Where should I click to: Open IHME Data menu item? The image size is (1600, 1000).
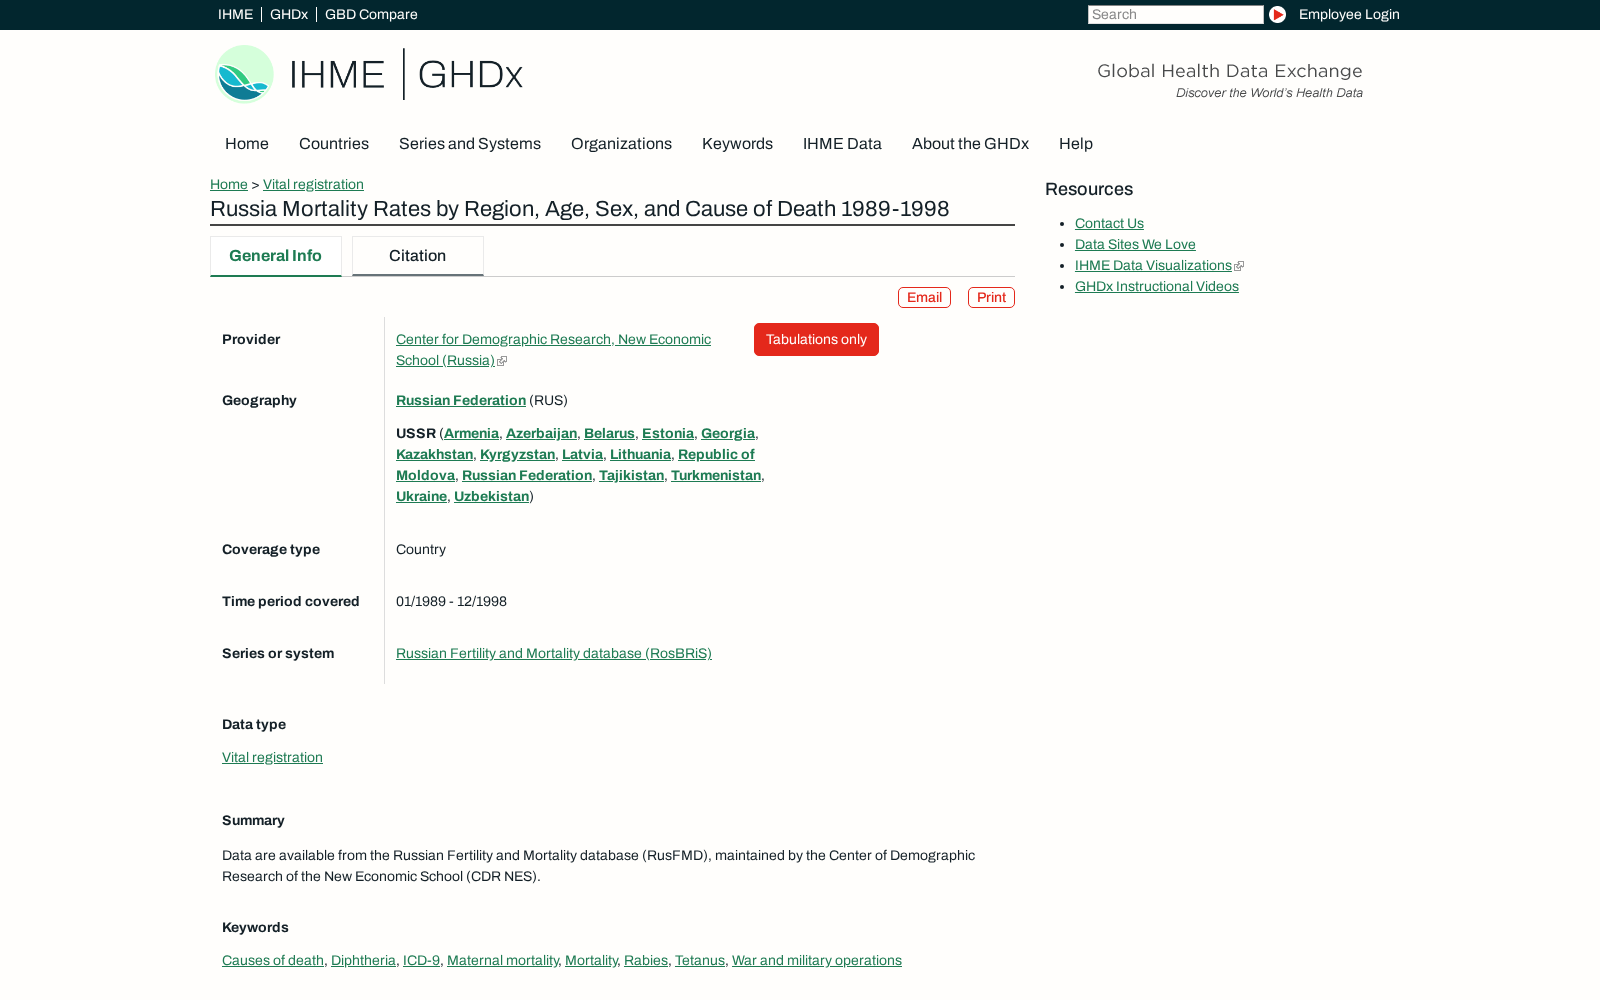(842, 144)
